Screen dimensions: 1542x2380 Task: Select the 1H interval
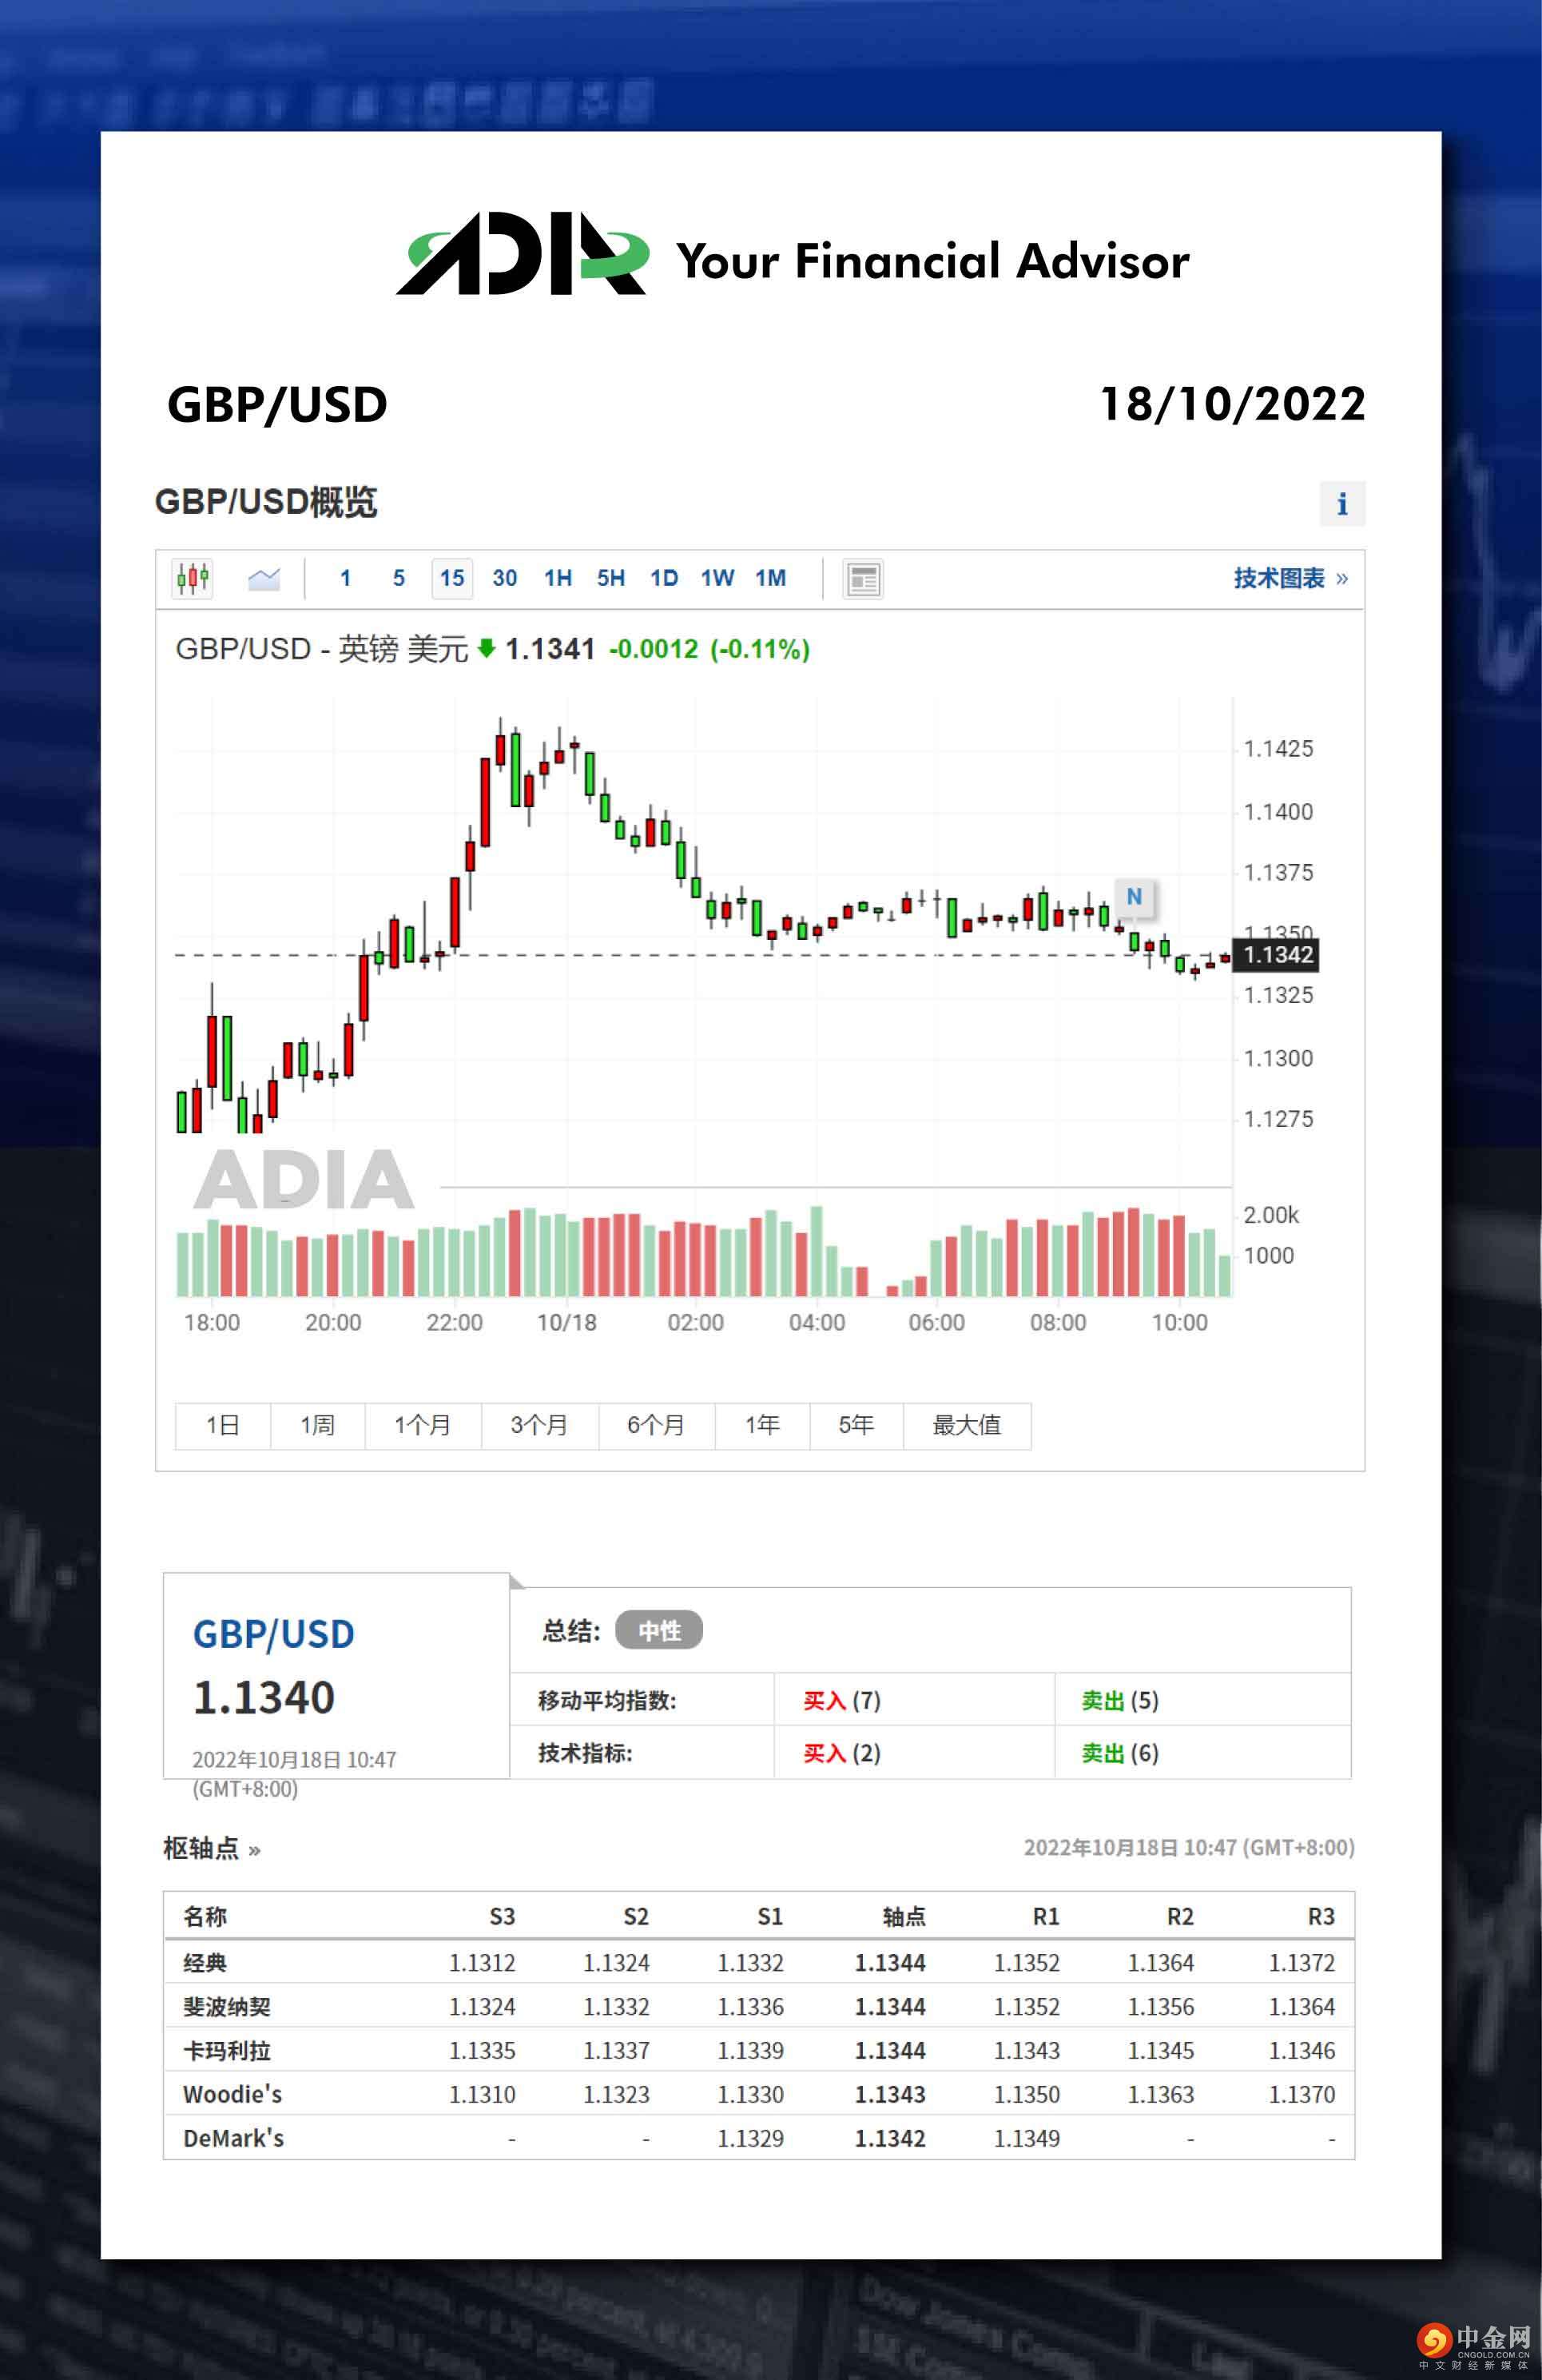pyautogui.click(x=558, y=578)
